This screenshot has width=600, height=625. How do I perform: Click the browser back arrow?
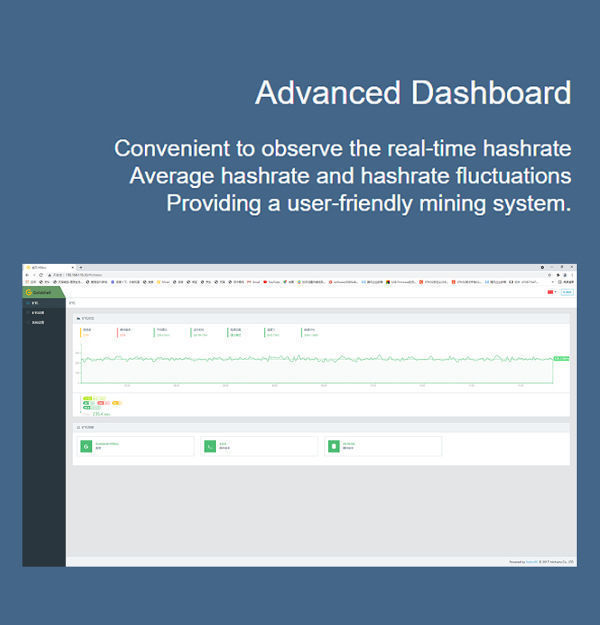click(27, 275)
